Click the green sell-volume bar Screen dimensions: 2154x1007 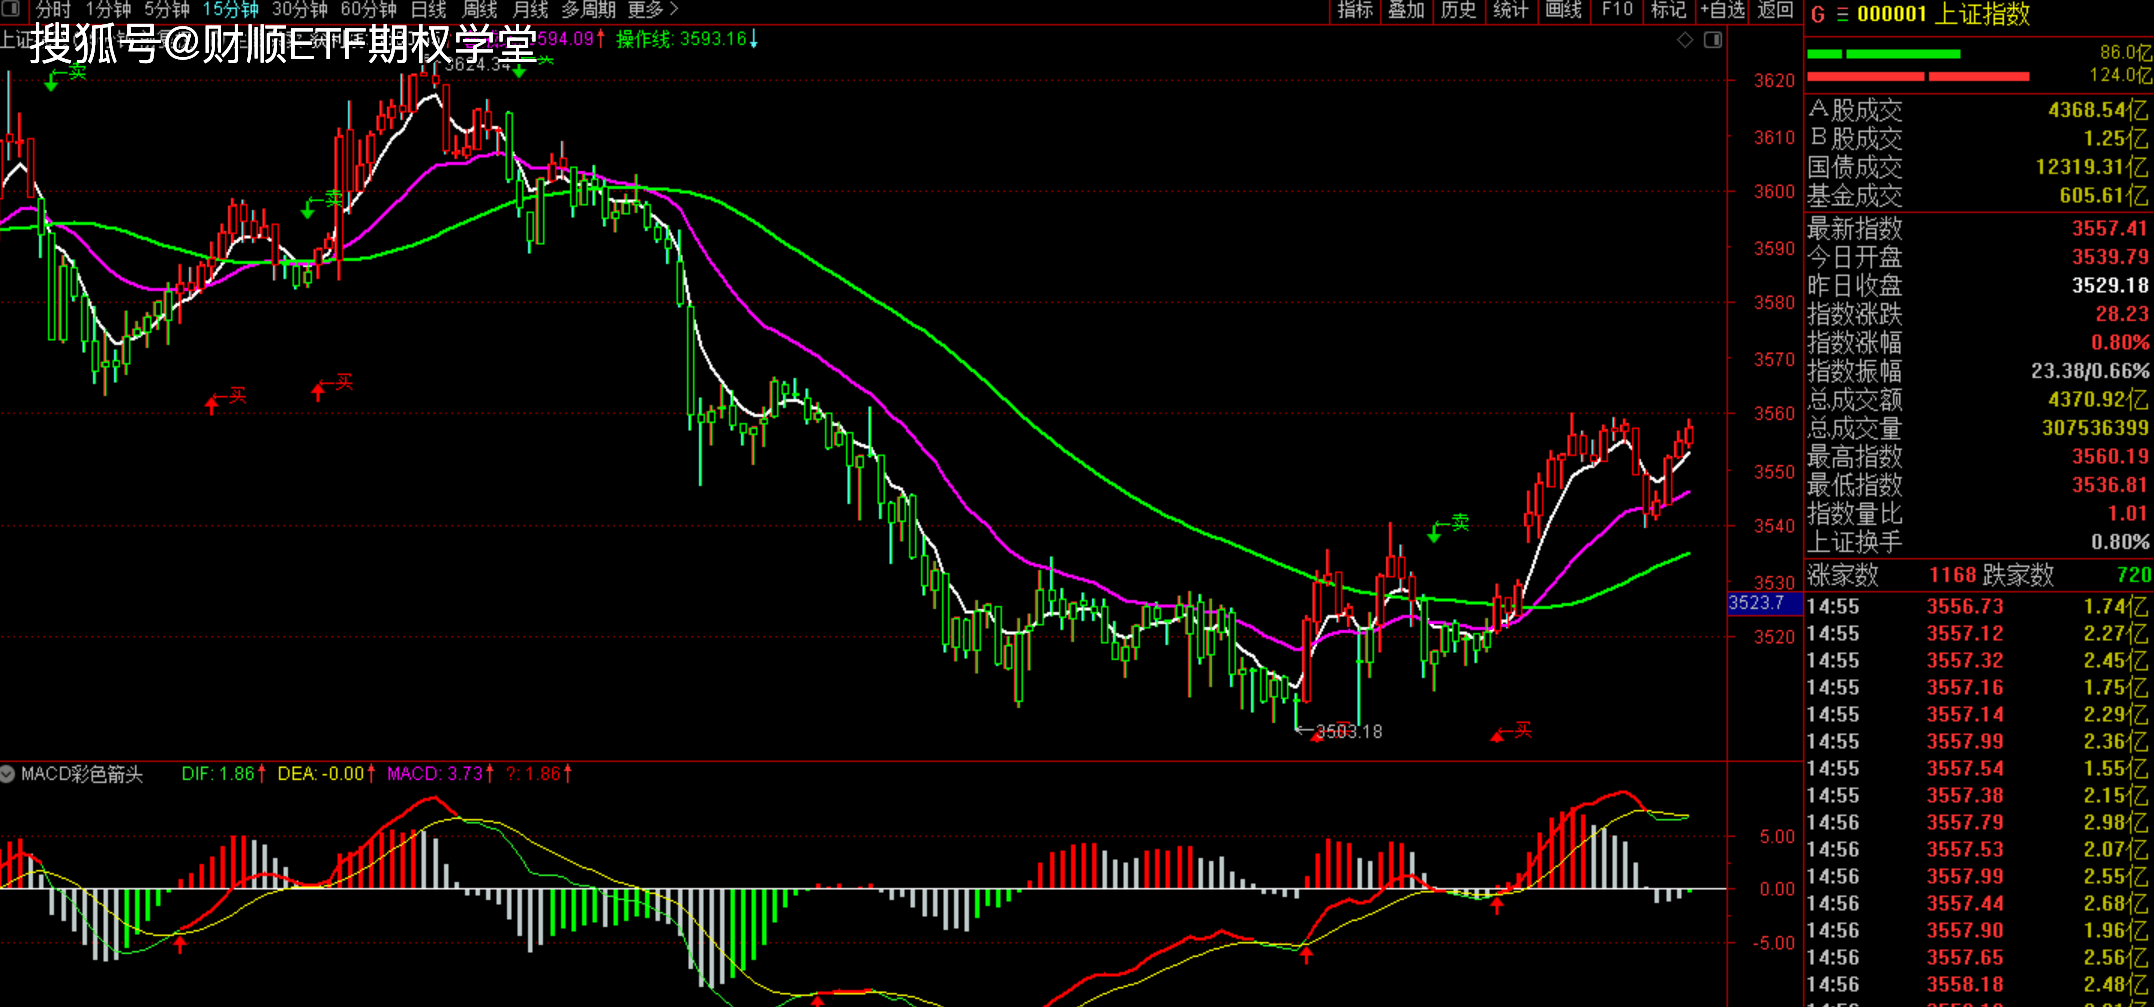tap(1884, 54)
